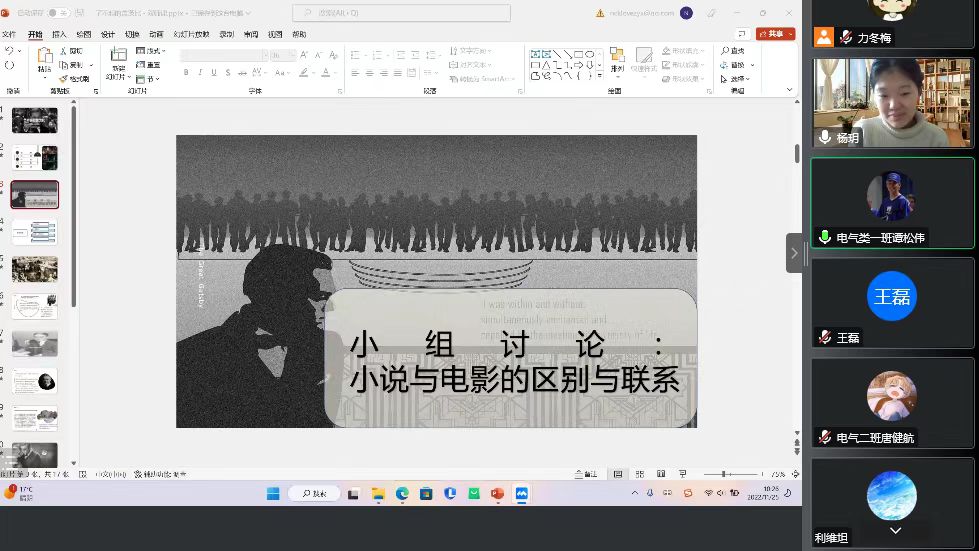This screenshot has width=979, height=551.
Task: Toggle Italic formatting
Action: click(200, 73)
